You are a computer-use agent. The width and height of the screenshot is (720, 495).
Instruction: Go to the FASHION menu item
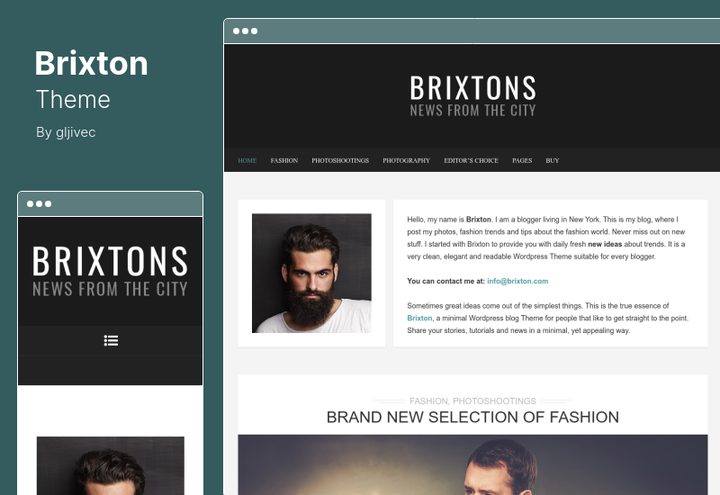point(284,160)
